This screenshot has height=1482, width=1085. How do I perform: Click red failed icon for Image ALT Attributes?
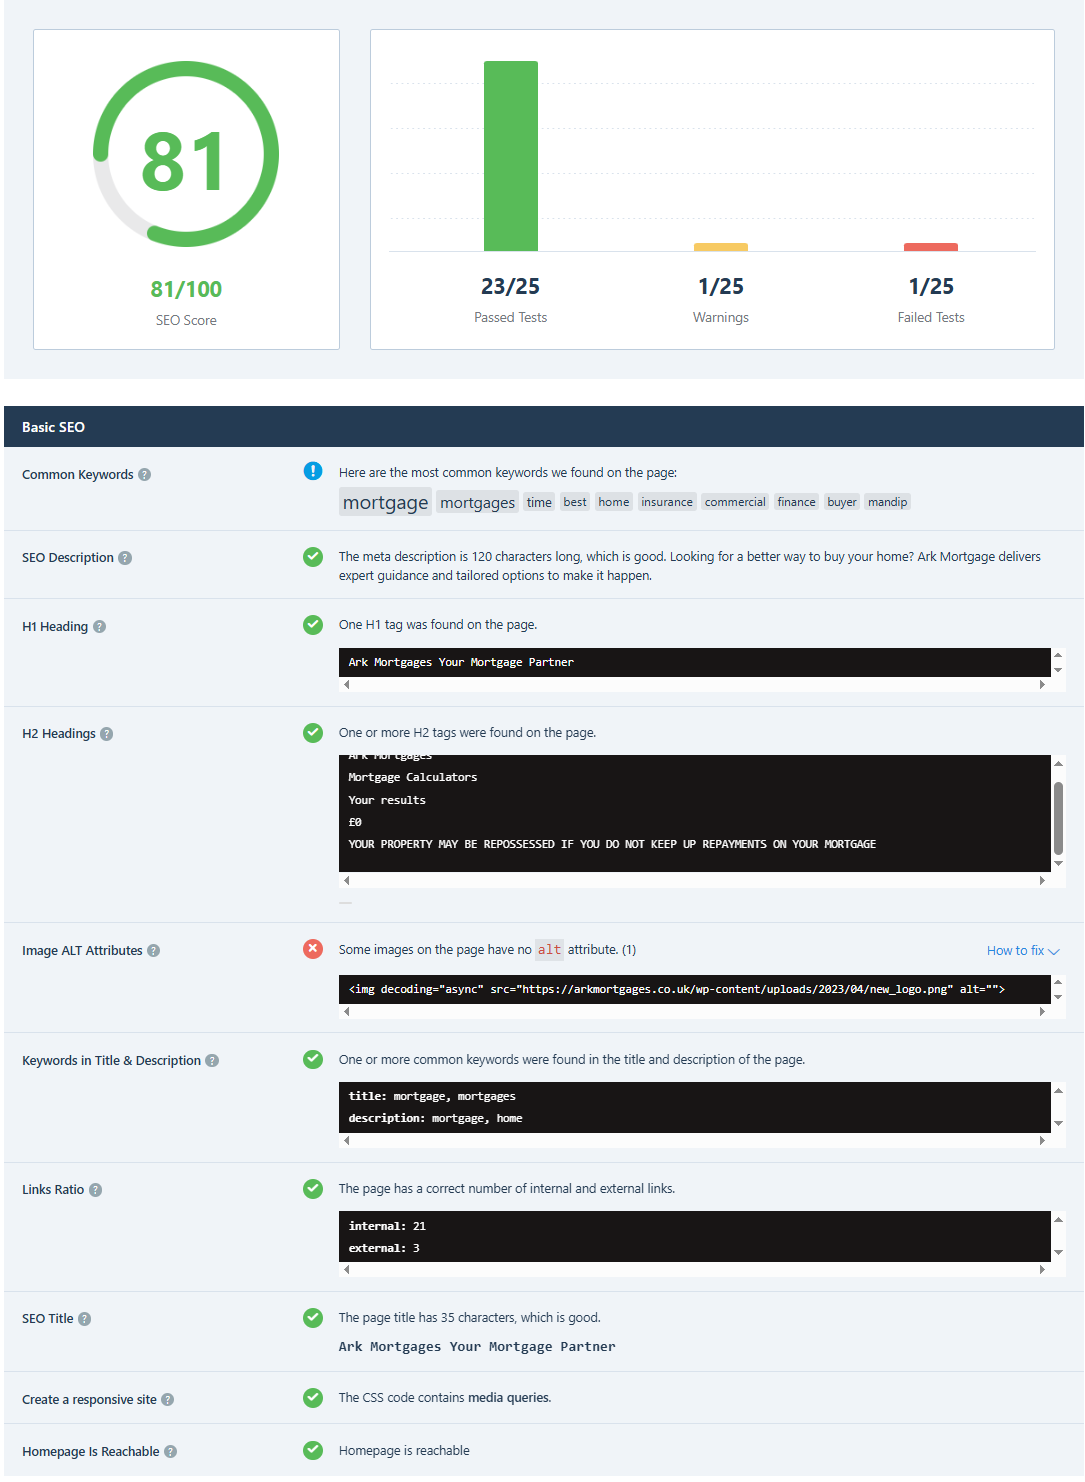click(x=313, y=949)
